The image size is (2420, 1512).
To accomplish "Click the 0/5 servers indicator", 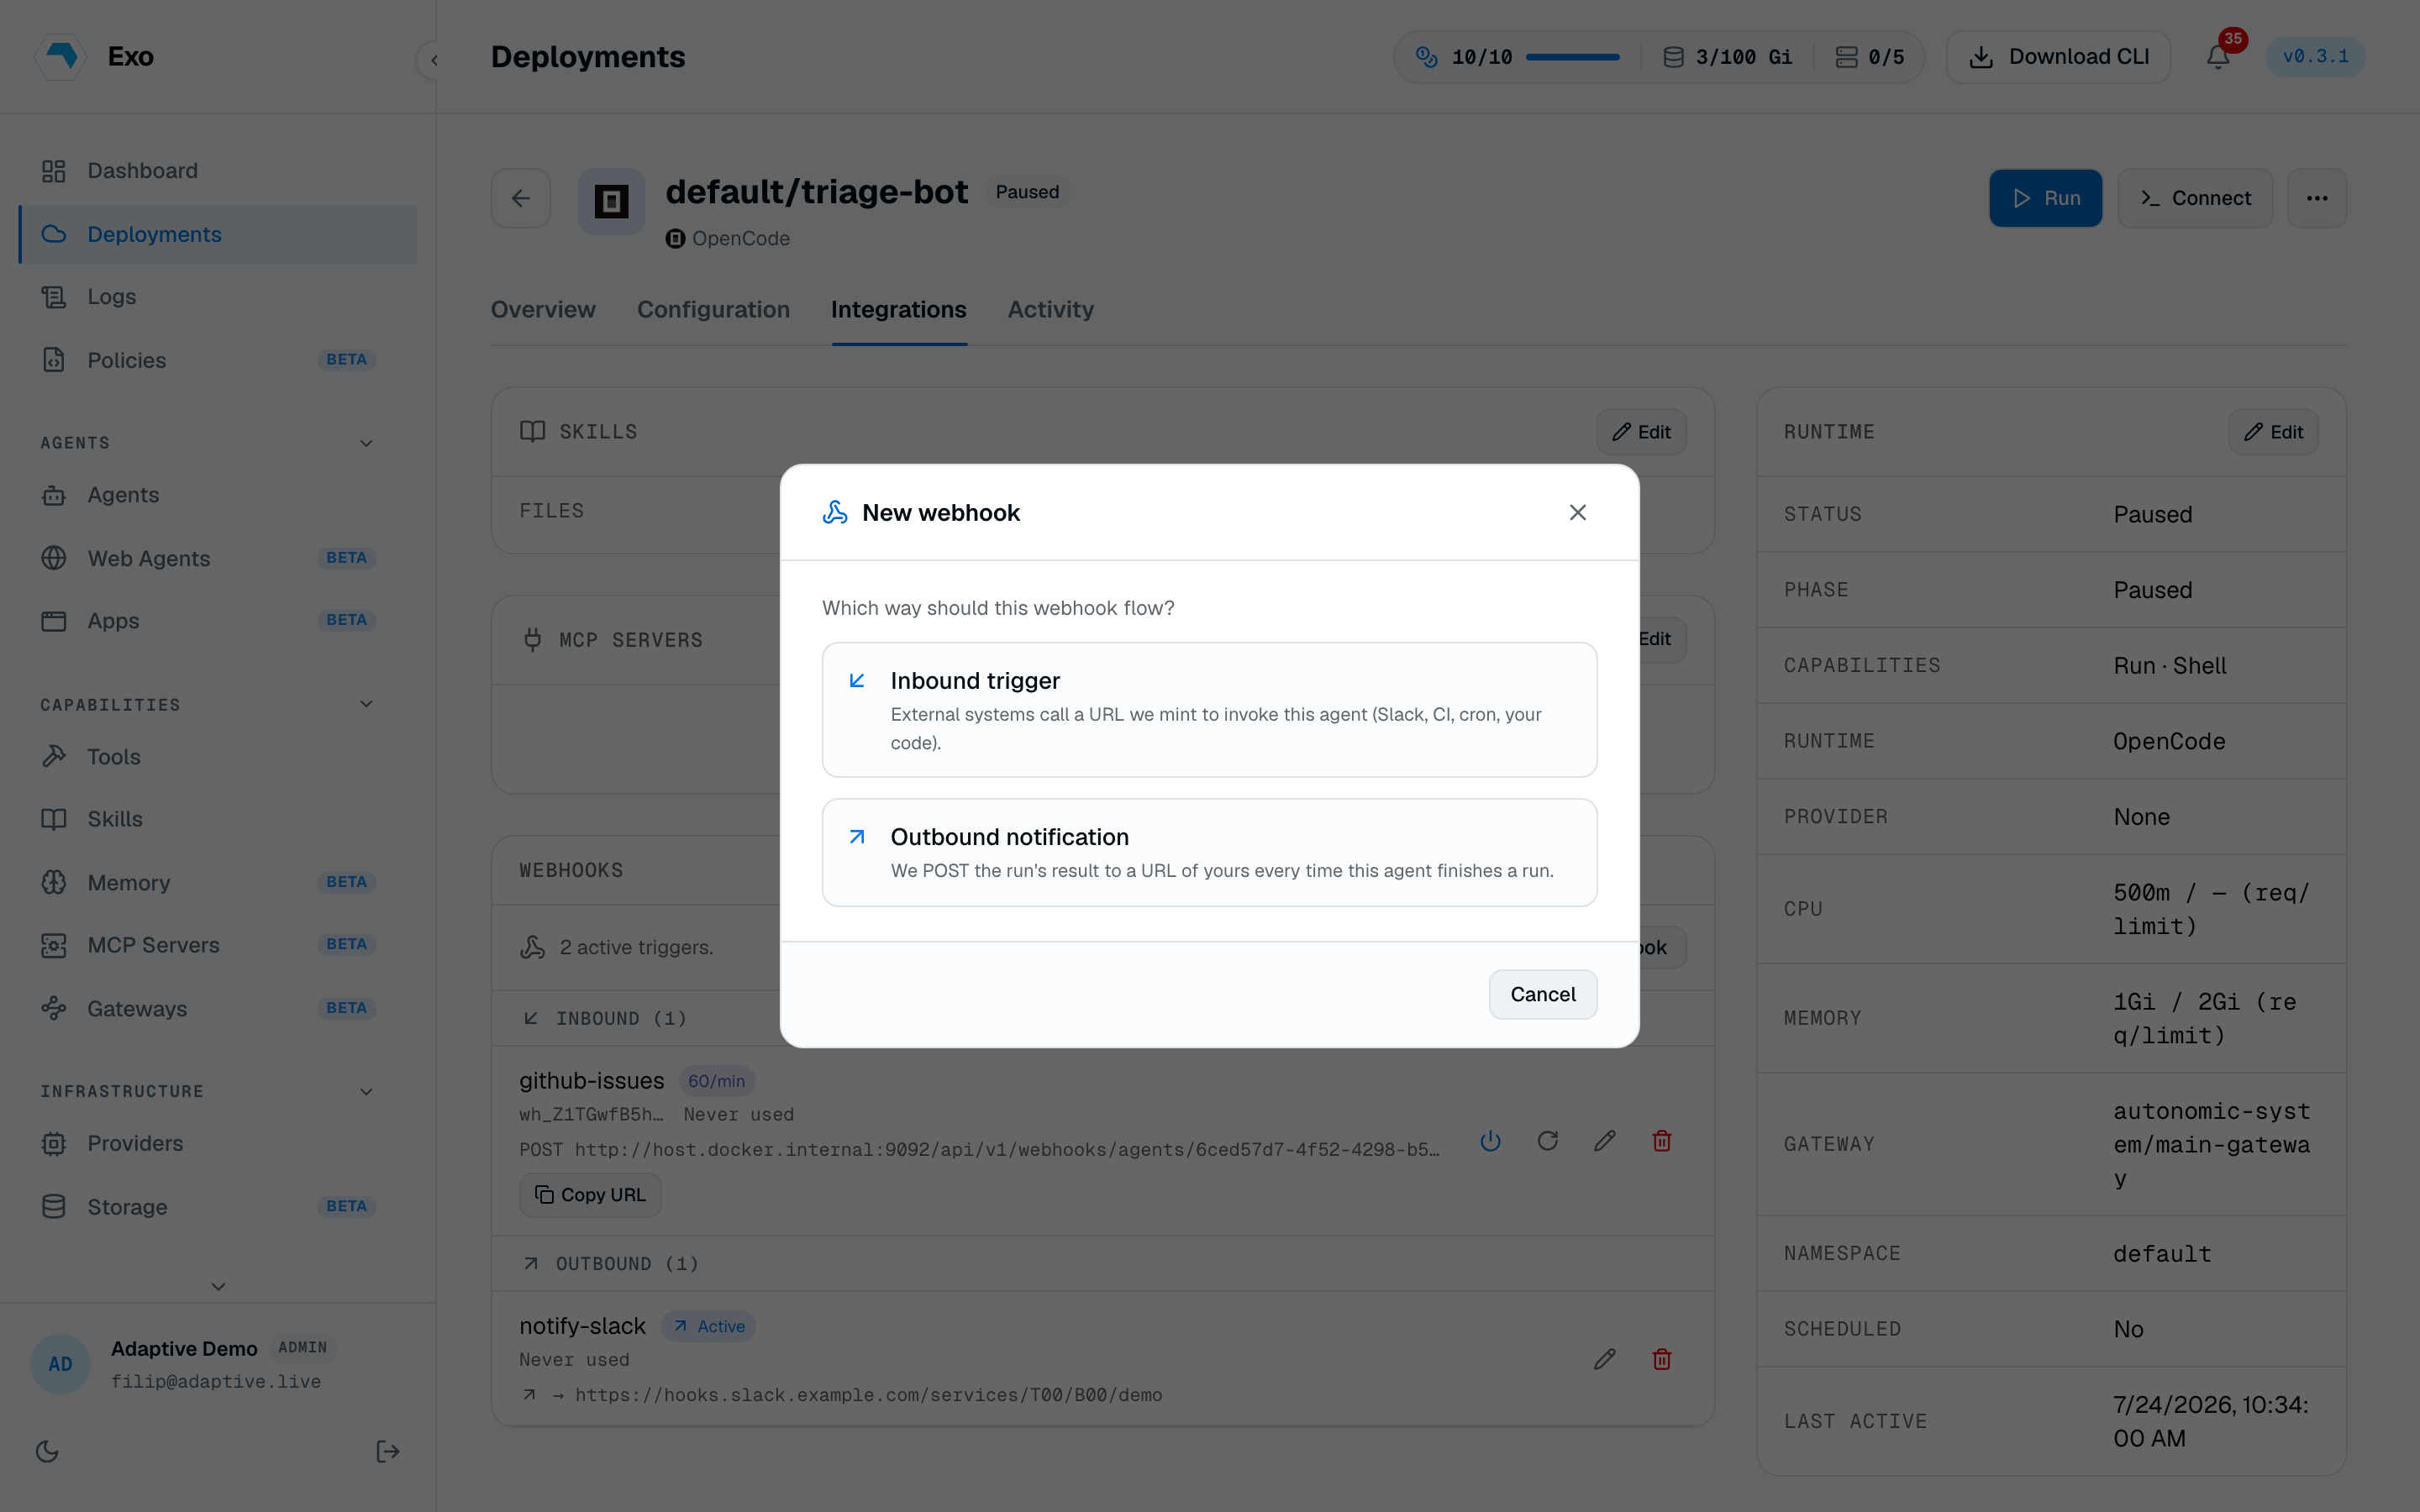I will [1869, 57].
